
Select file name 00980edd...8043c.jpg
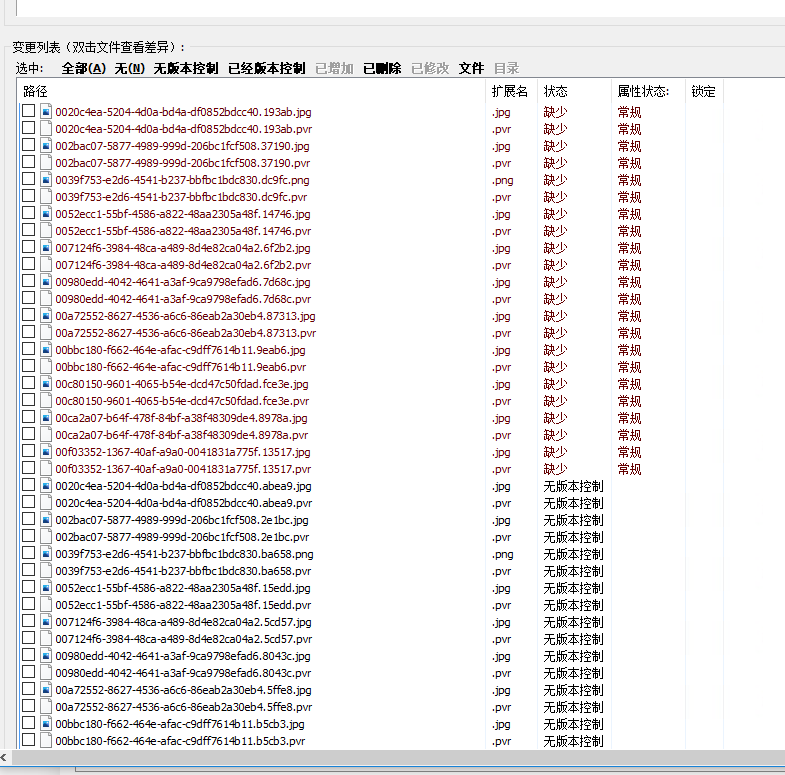point(183,656)
